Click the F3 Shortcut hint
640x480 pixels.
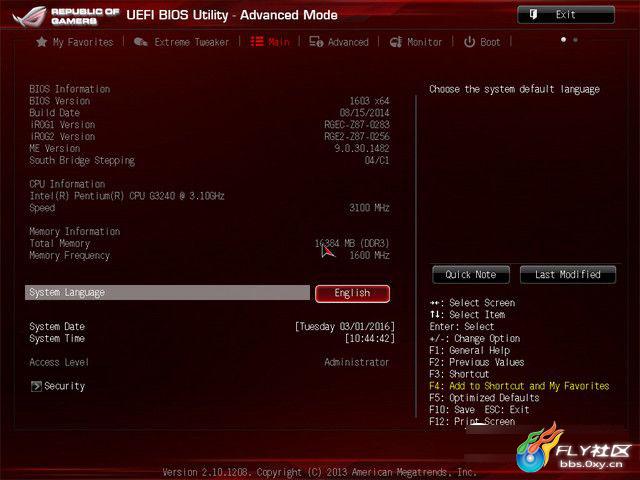(x=459, y=374)
